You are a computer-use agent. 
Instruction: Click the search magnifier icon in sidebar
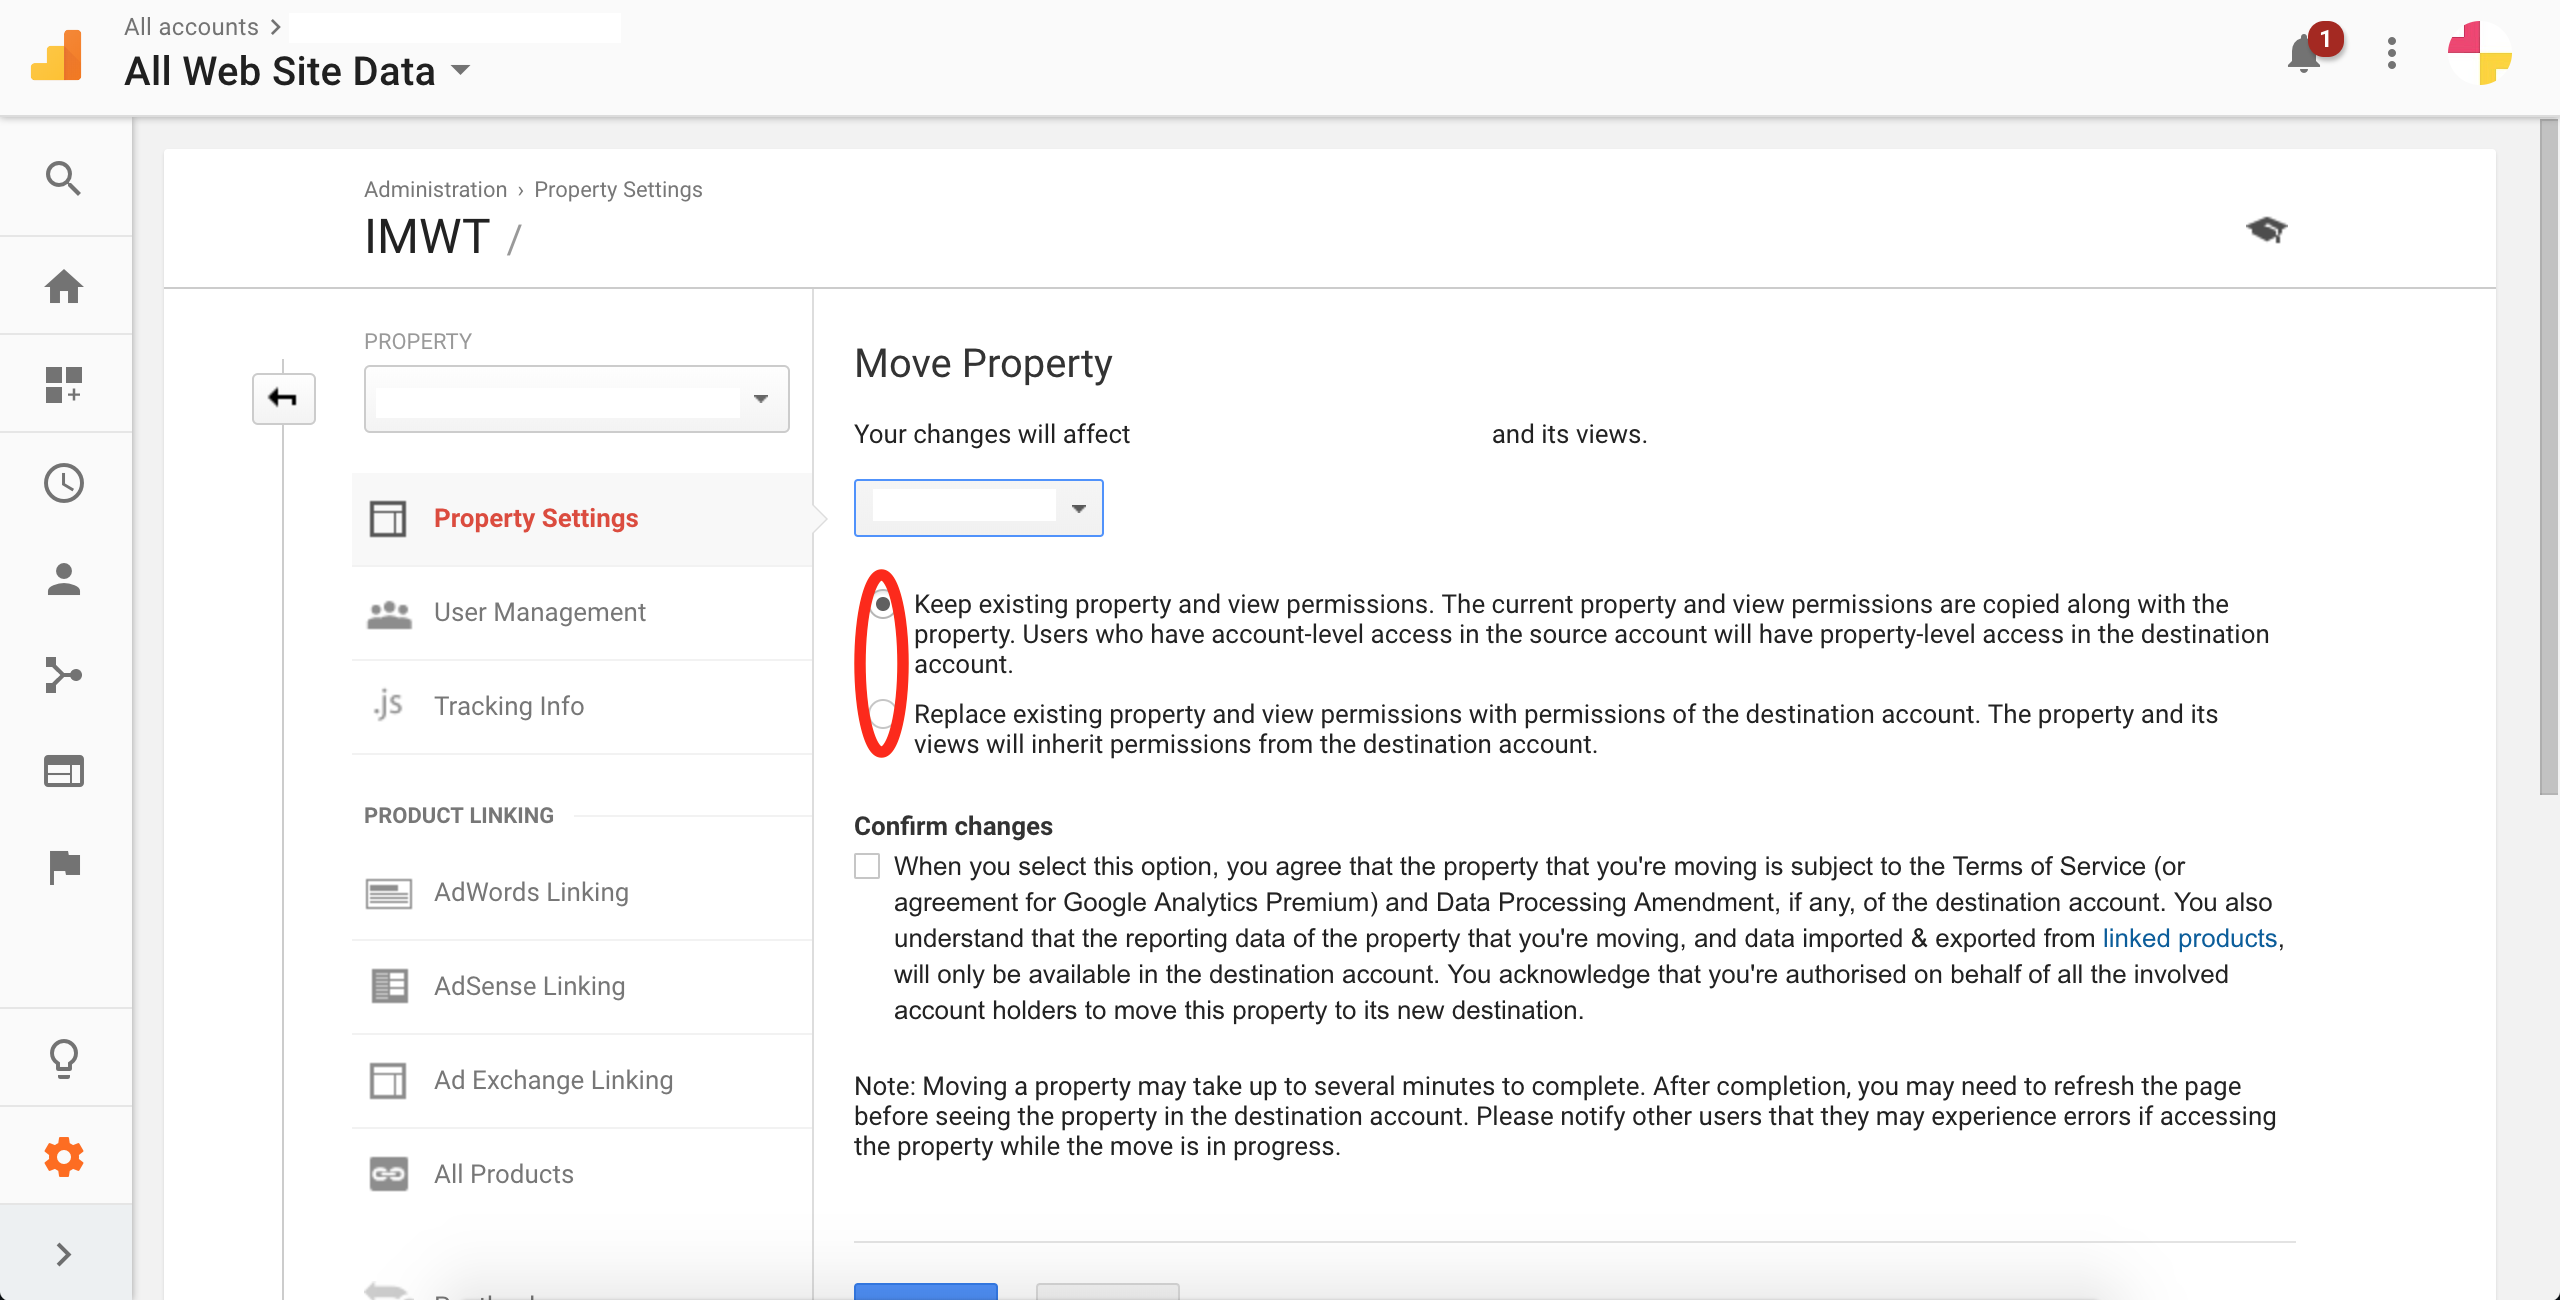coord(63,179)
